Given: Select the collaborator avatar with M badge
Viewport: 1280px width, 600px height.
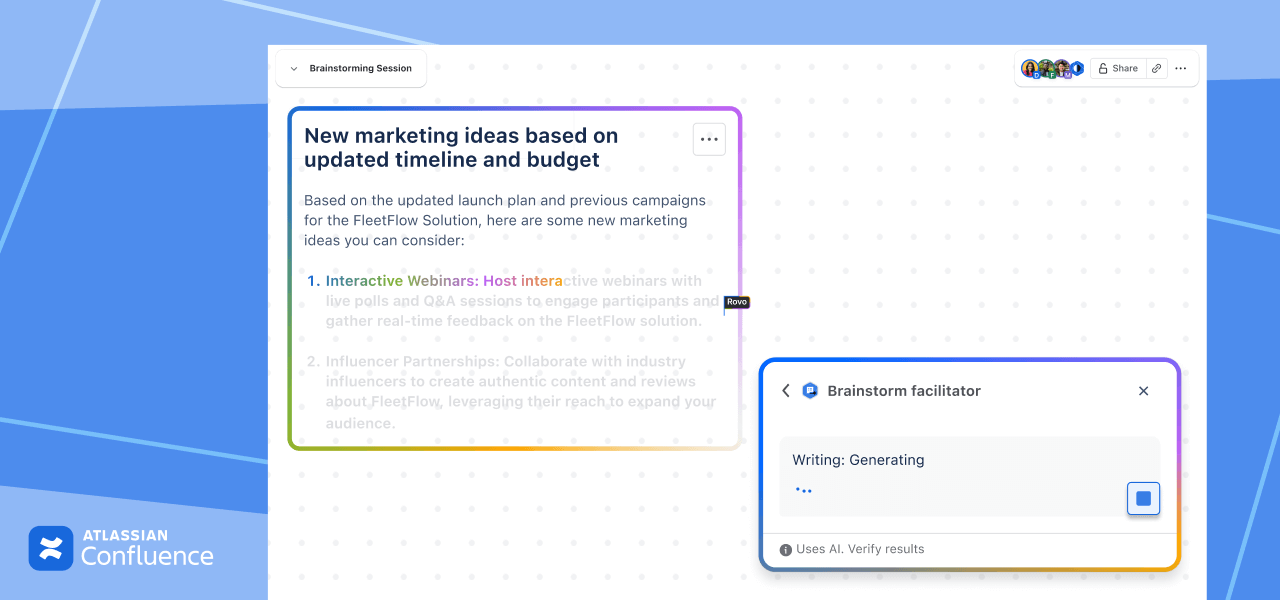Looking at the screenshot, I should (1062, 68).
